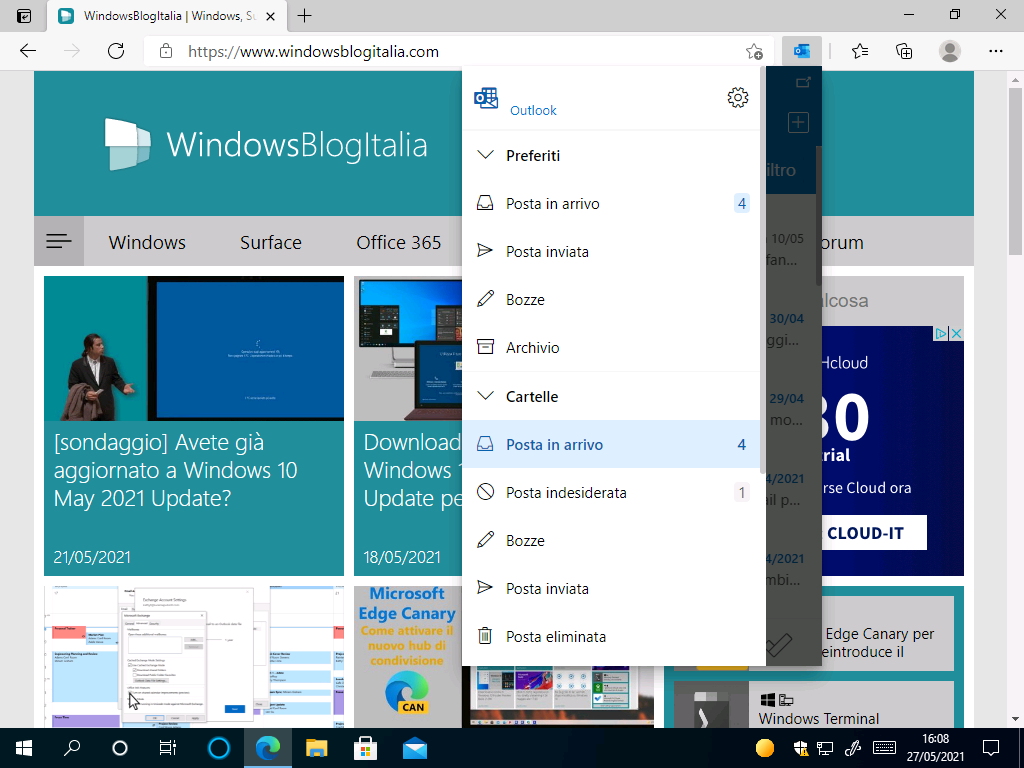Click the trash icon beside Posta eliminata
The width and height of the screenshot is (1024, 768).
click(x=485, y=635)
